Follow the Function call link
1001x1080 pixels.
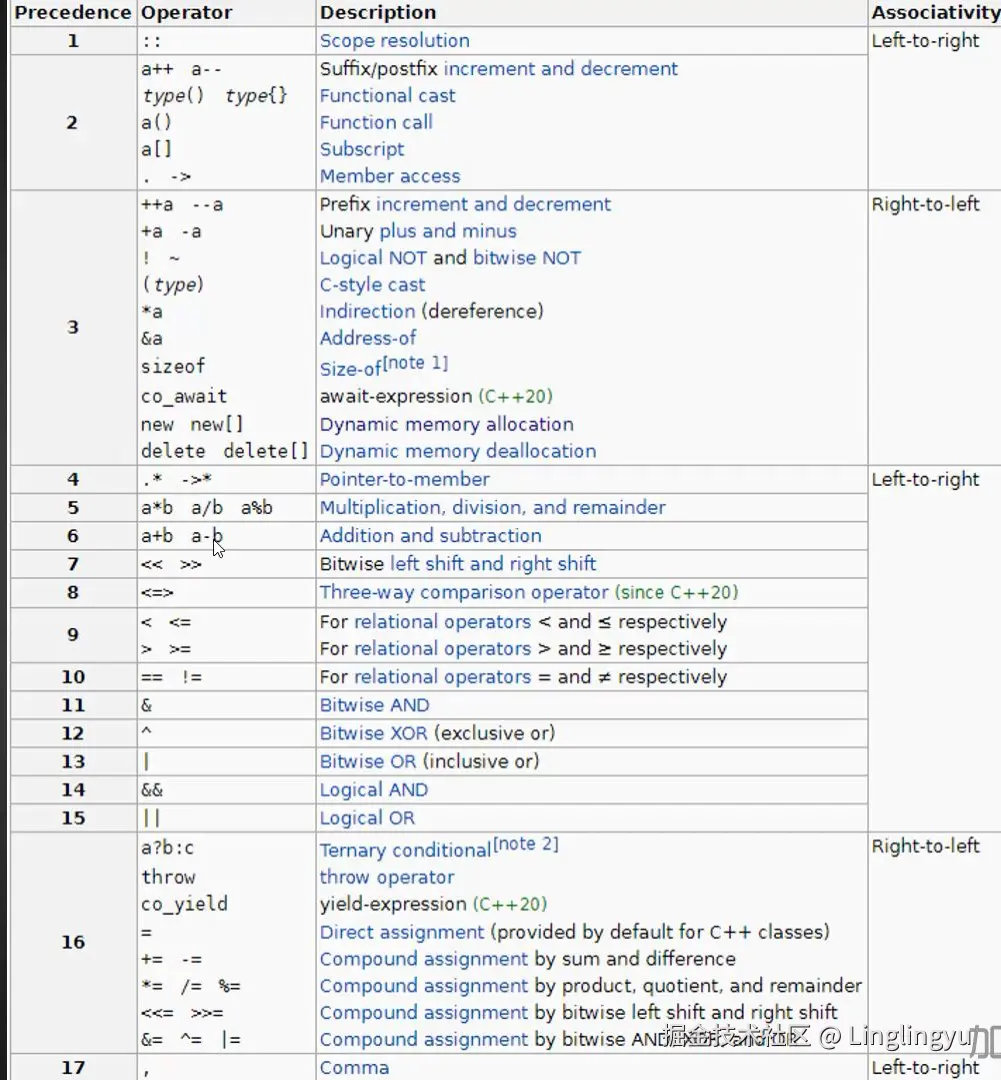pyautogui.click(x=376, y=122)
